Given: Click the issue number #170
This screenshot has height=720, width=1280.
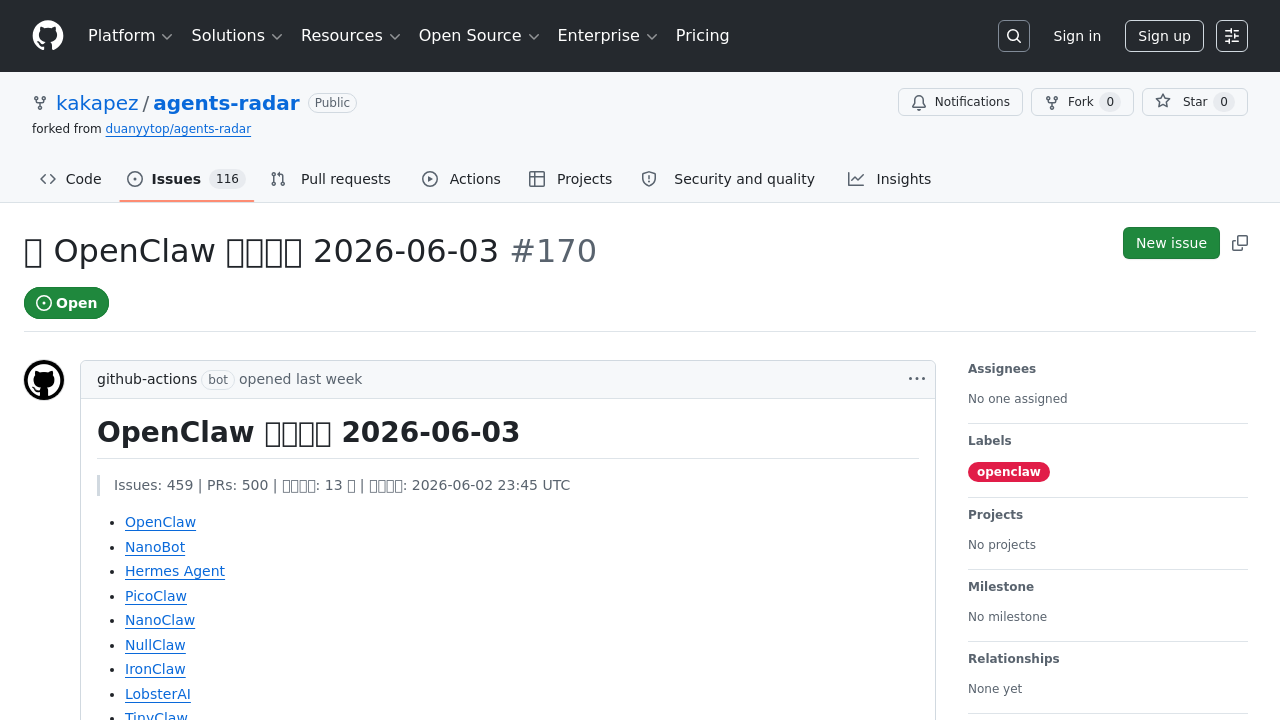Looking at the screenshot, I should 553,251.
